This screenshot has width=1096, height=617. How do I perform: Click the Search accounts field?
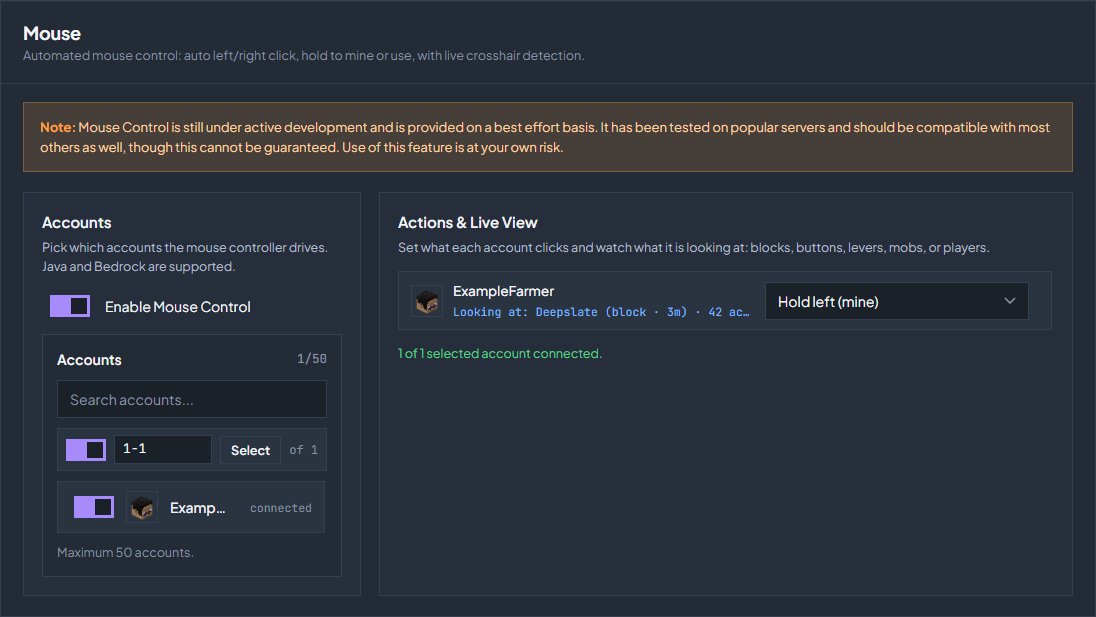tap(192, 399)
